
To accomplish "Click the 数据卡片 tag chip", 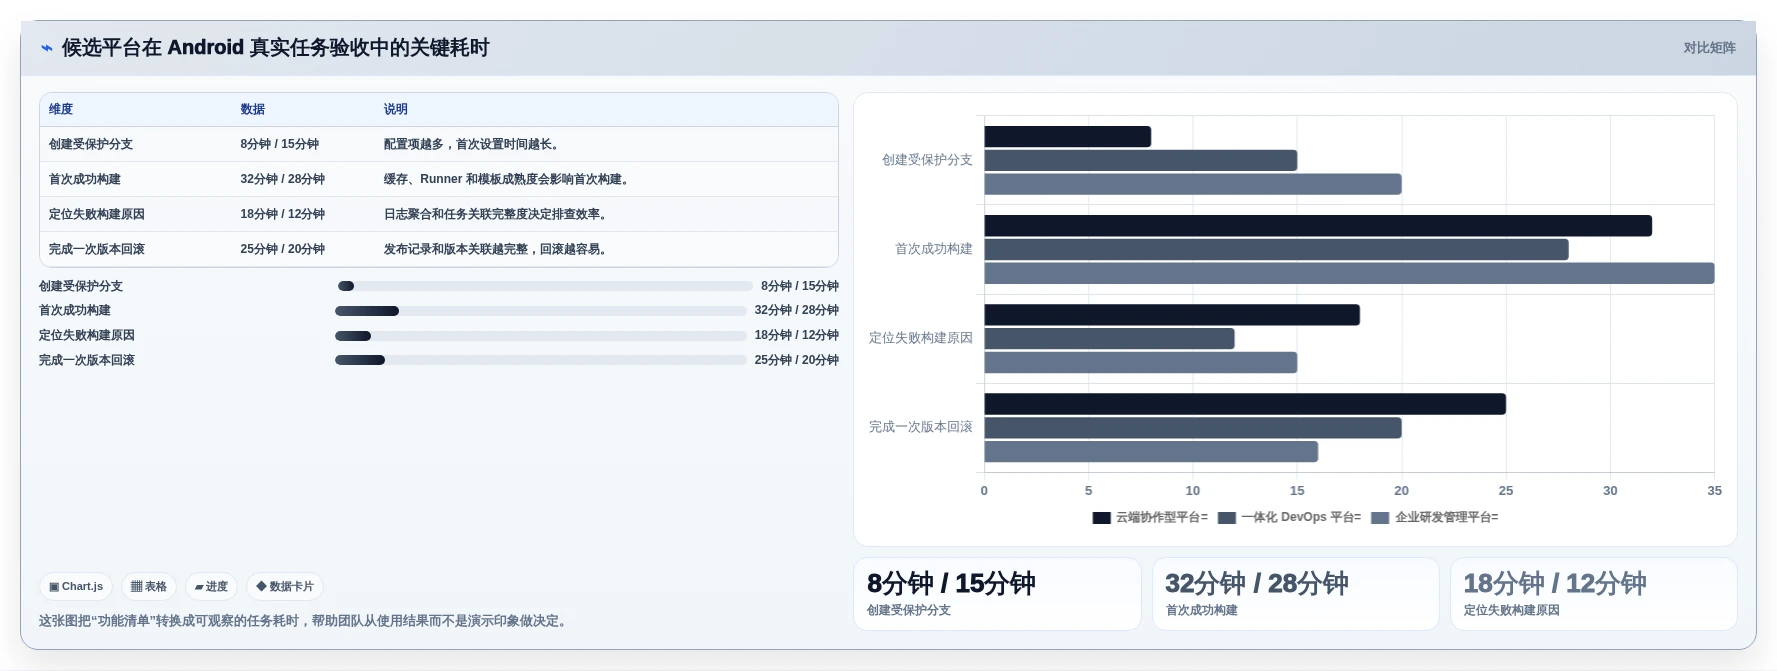I will (285, 587).
